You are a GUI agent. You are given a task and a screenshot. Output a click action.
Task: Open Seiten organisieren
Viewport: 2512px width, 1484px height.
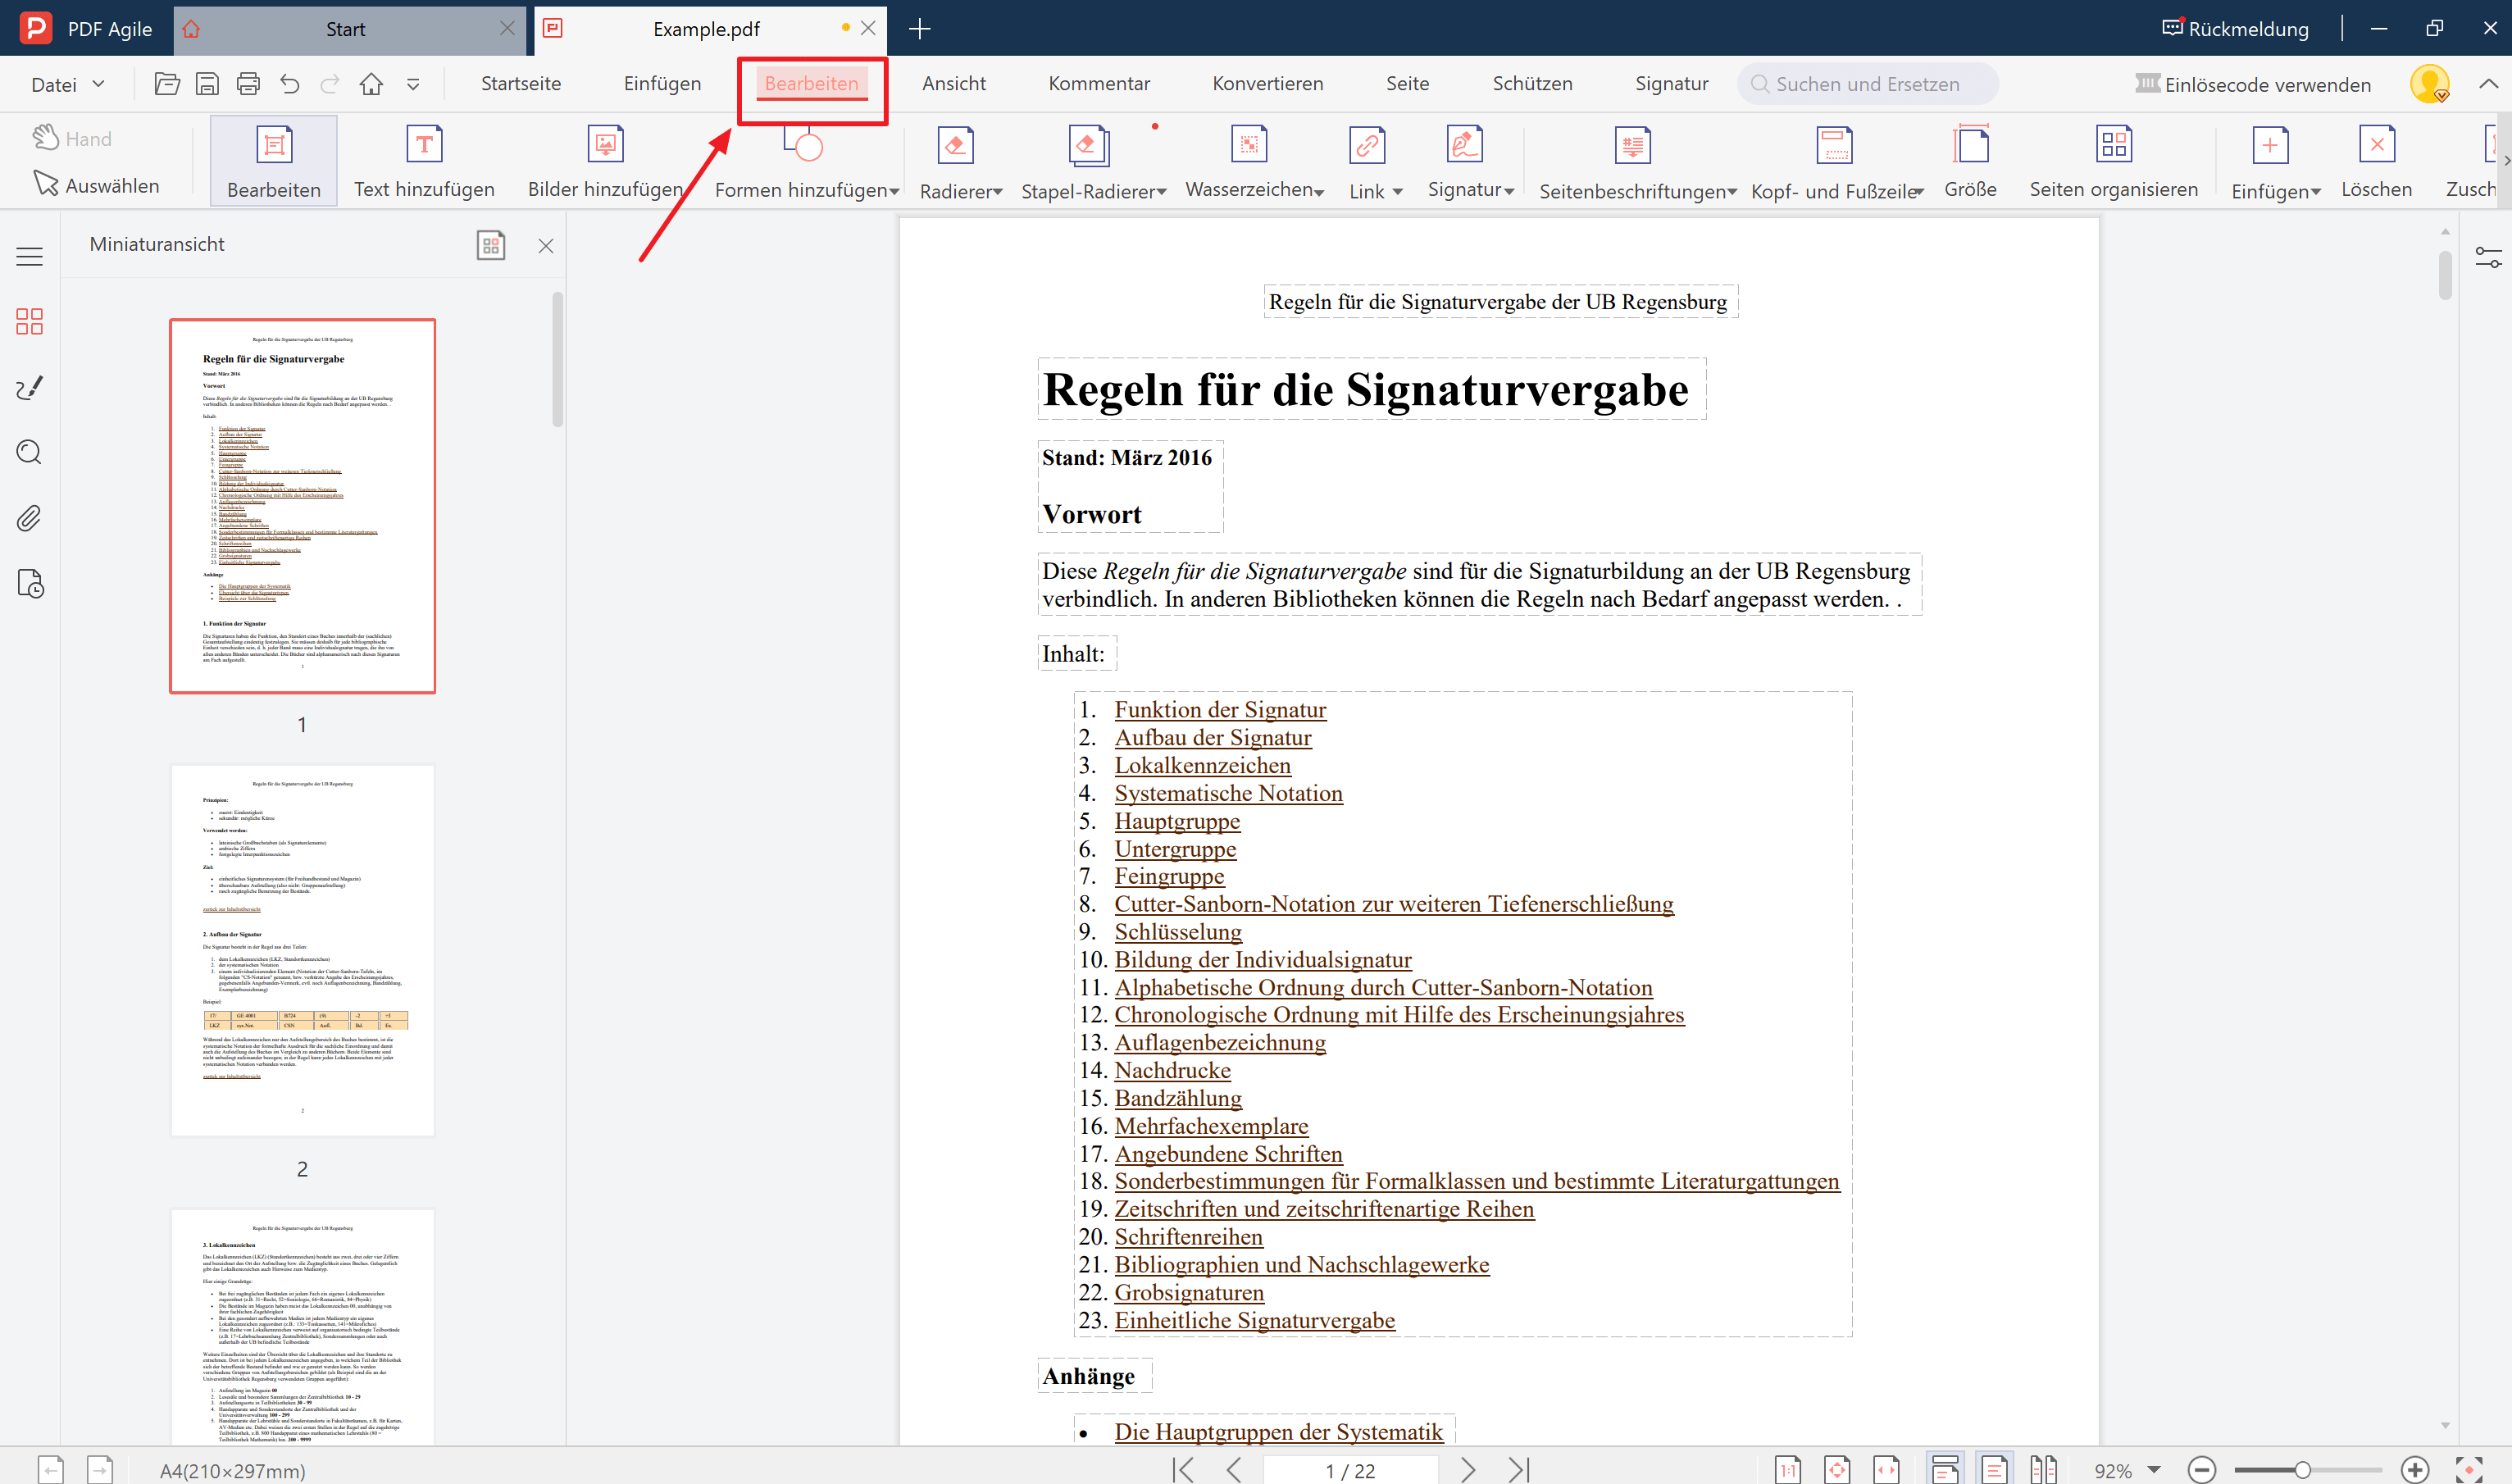pos(2113,161)
